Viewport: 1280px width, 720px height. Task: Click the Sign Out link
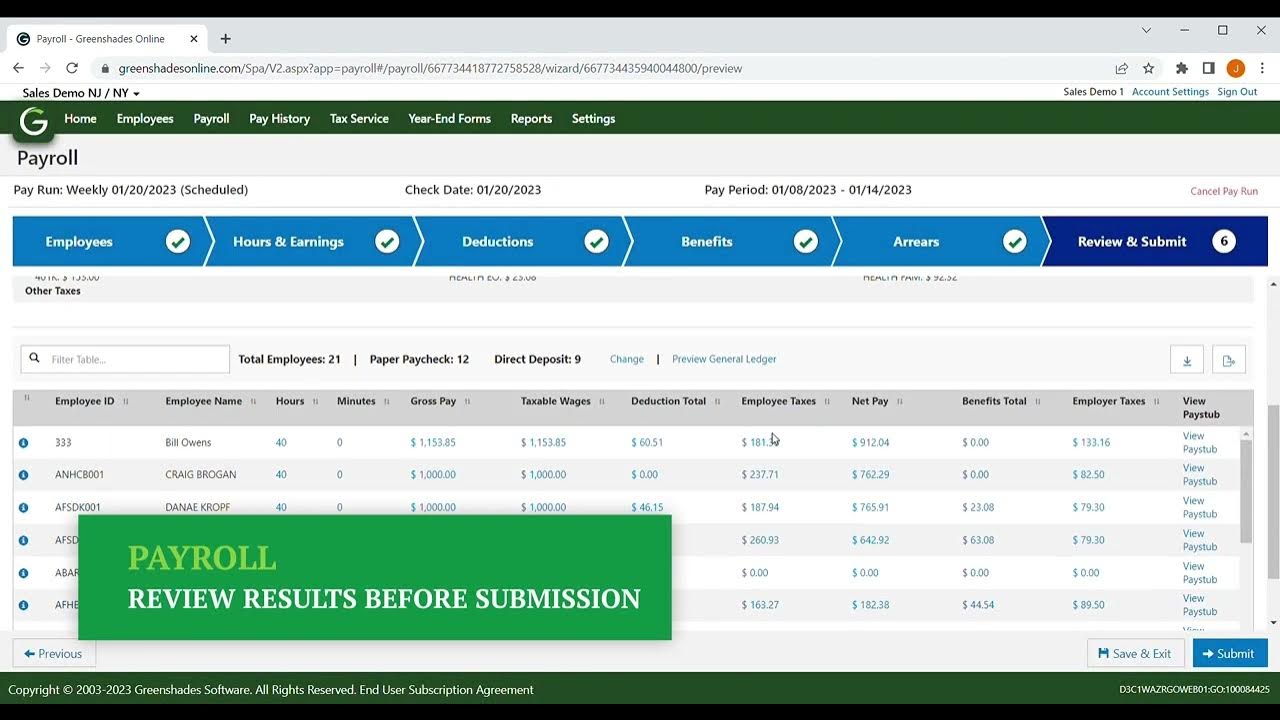(1237, 92)
